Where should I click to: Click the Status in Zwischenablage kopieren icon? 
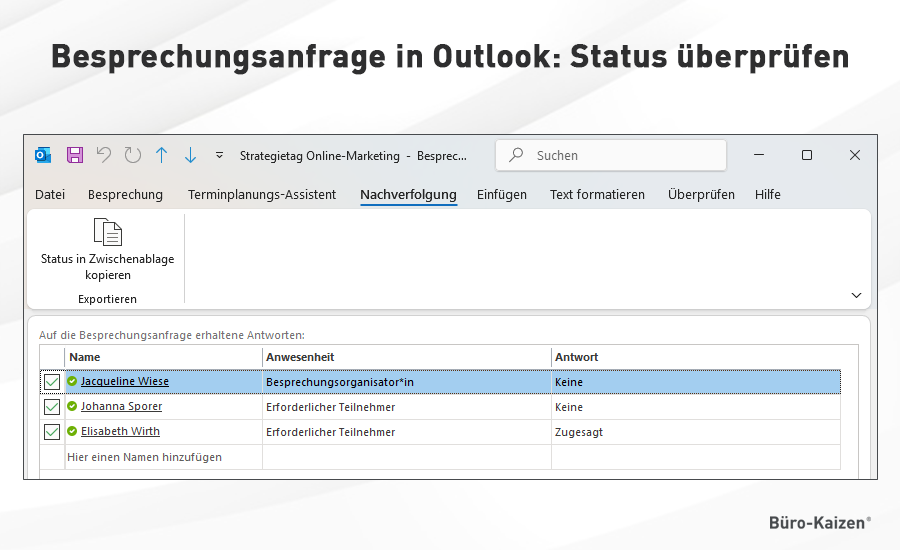coord(107,232)
